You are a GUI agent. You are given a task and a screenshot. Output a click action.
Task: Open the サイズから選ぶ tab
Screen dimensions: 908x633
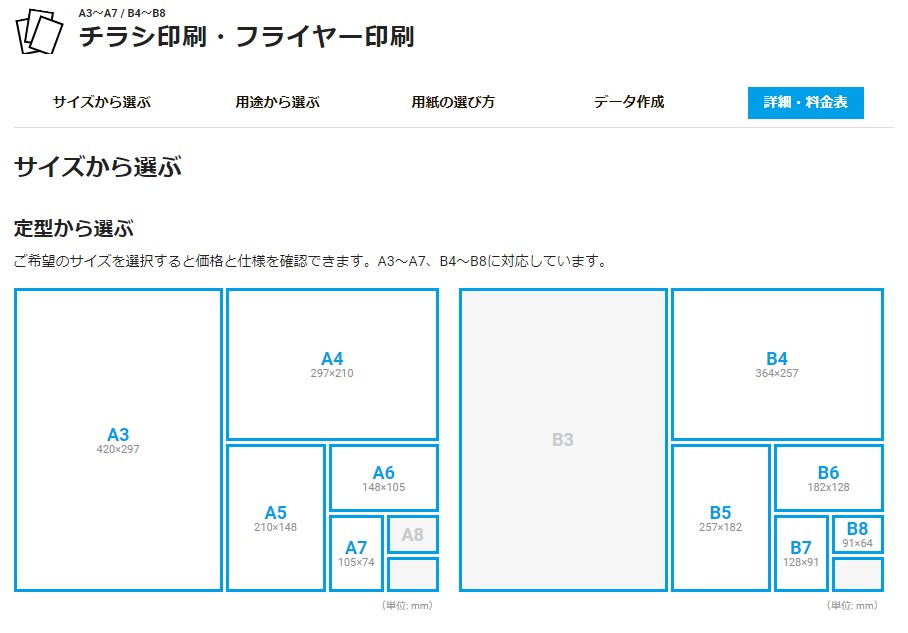[x=102, y=102]
